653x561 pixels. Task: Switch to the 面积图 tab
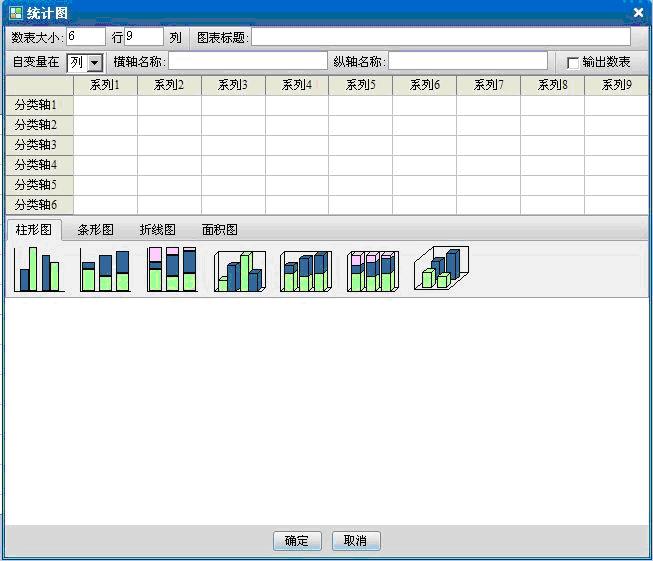[x=219, y=229]
